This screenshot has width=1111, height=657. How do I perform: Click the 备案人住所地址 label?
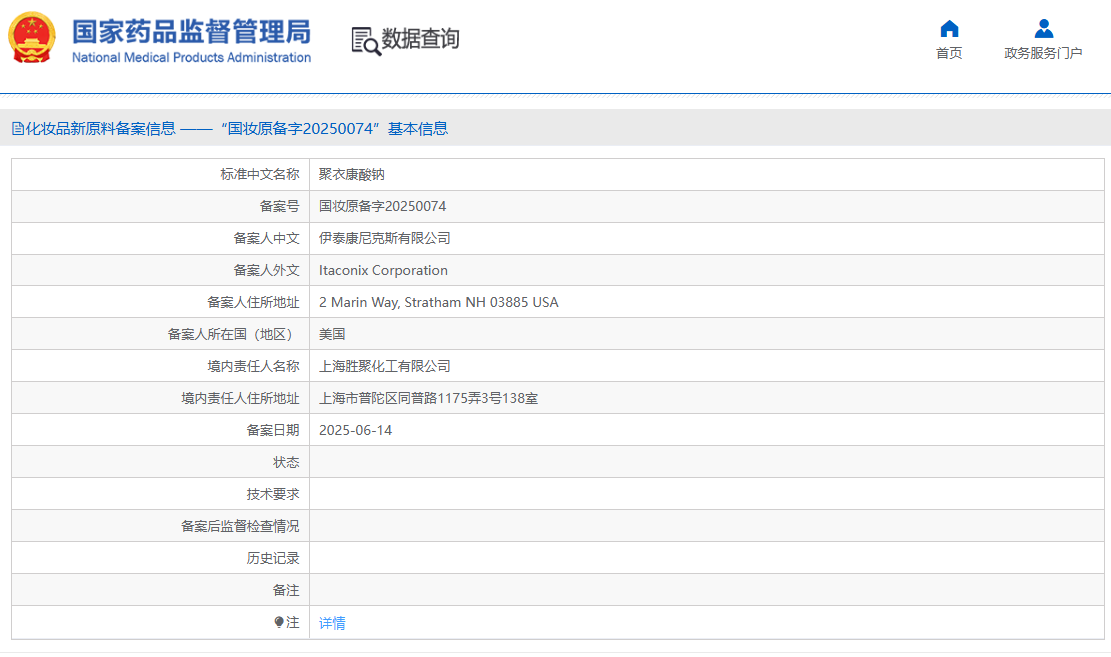tap(254, 302)
